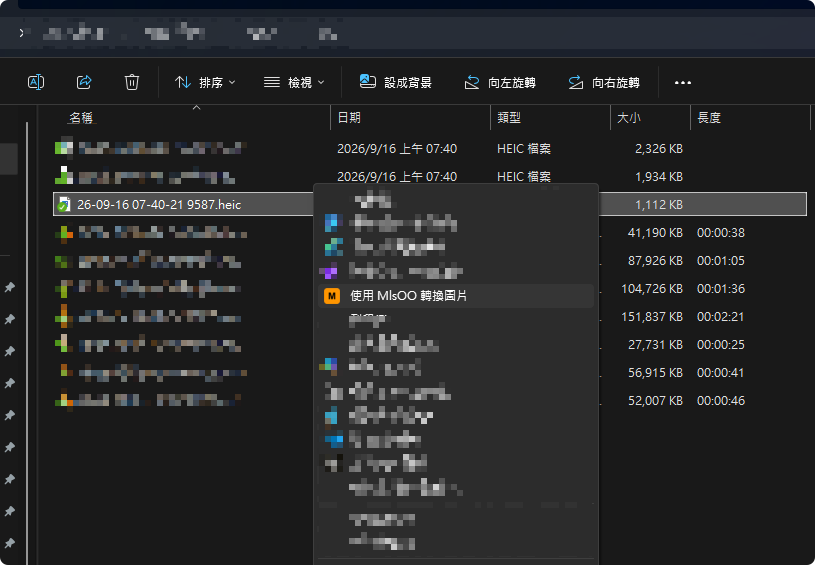815x565 pixels.
Task: Click the date in the 1,934 KB row
Action: click(x=397, y=177)
